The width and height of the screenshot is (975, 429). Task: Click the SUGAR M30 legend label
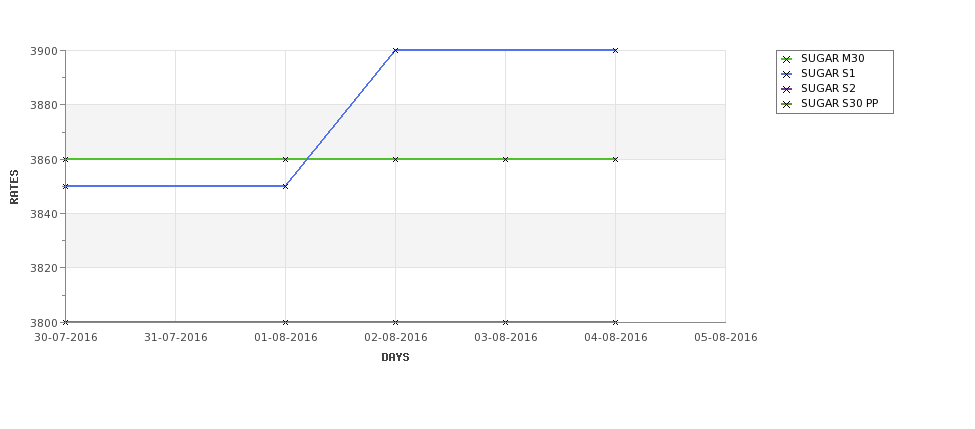coord(833,58)
